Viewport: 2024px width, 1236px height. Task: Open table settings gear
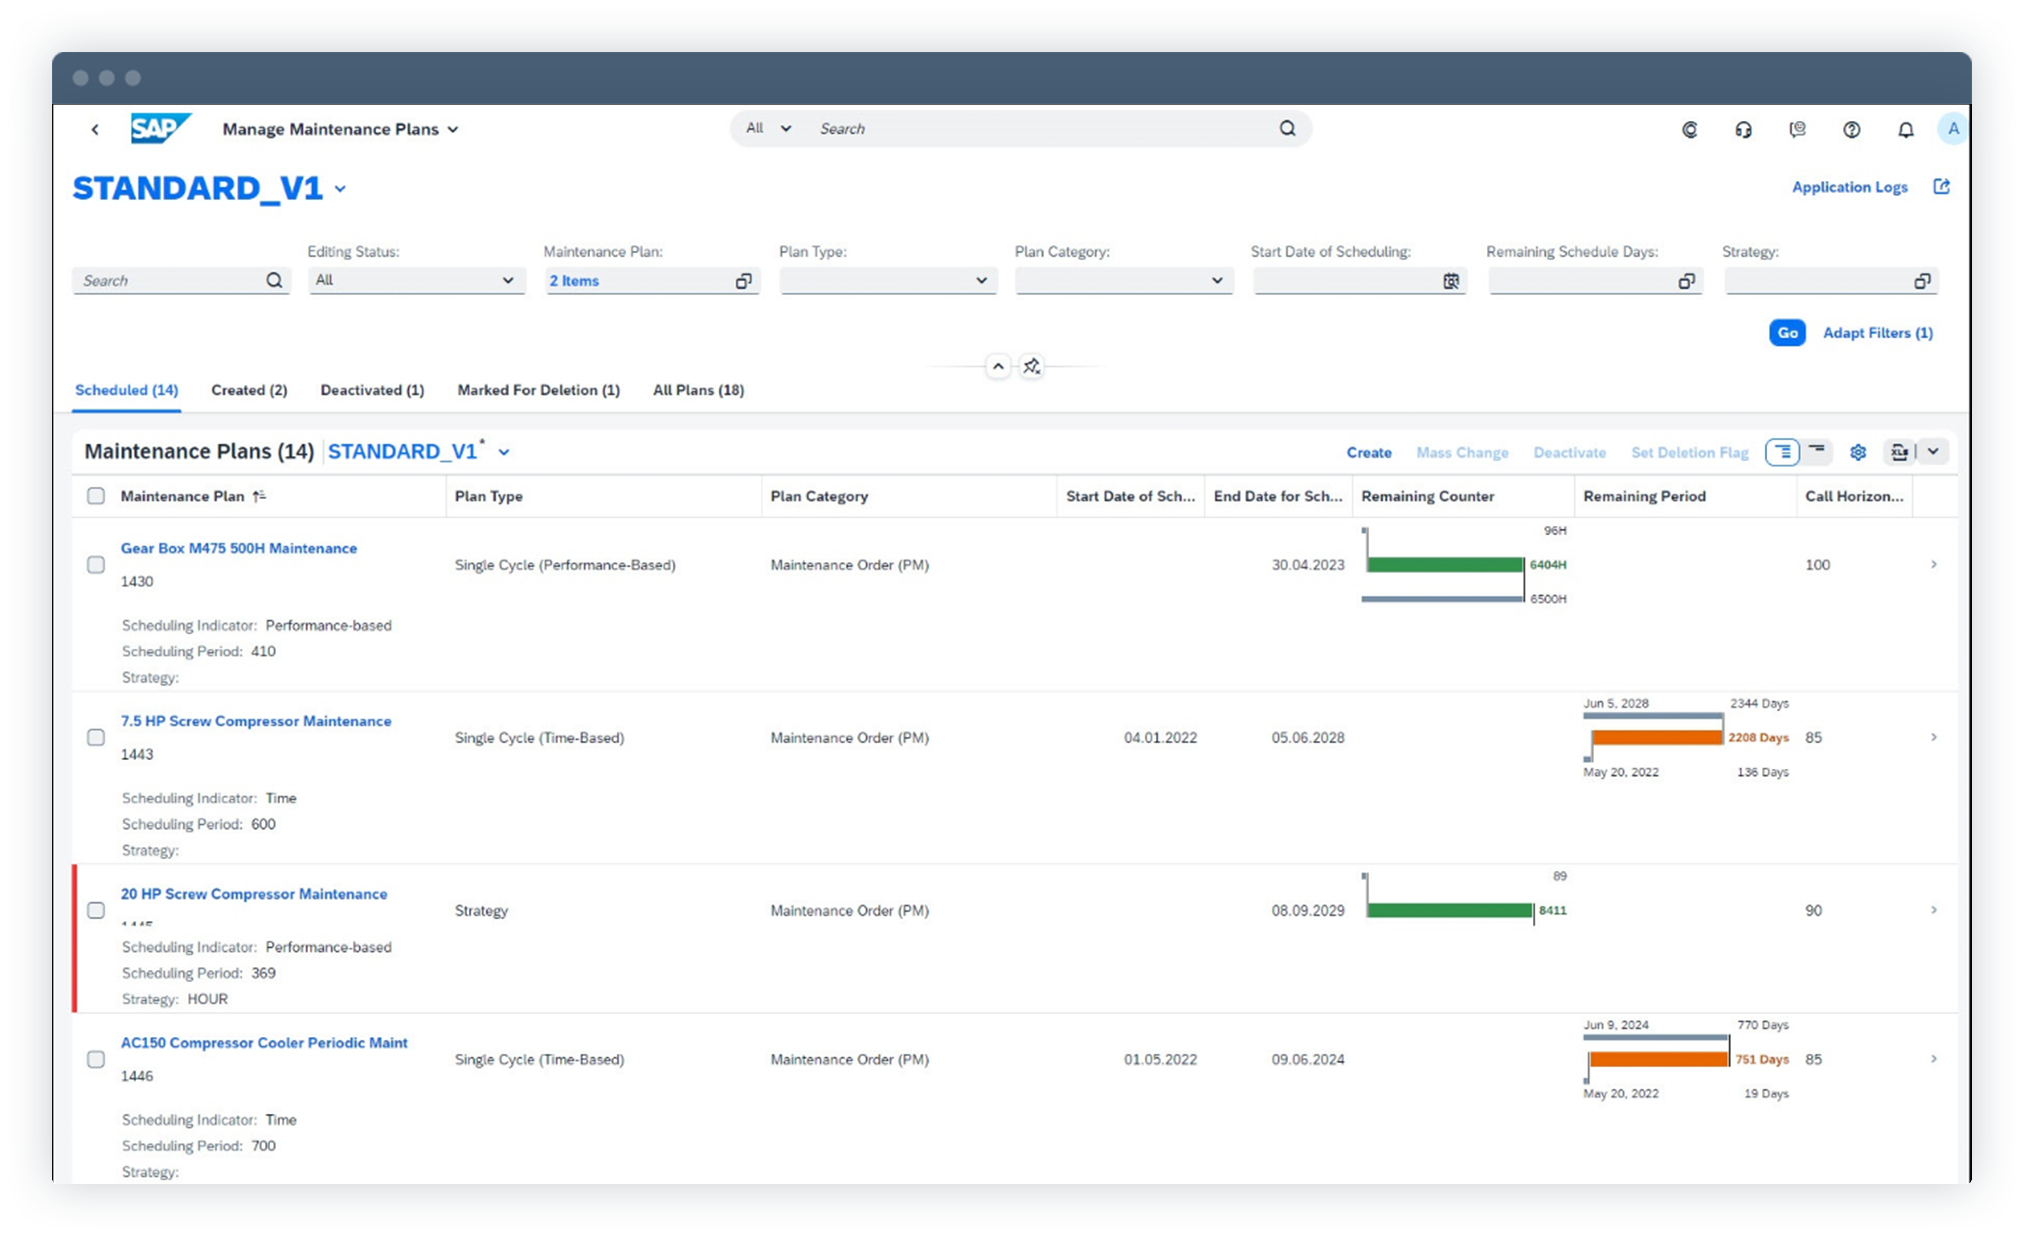click(1857, 452)
